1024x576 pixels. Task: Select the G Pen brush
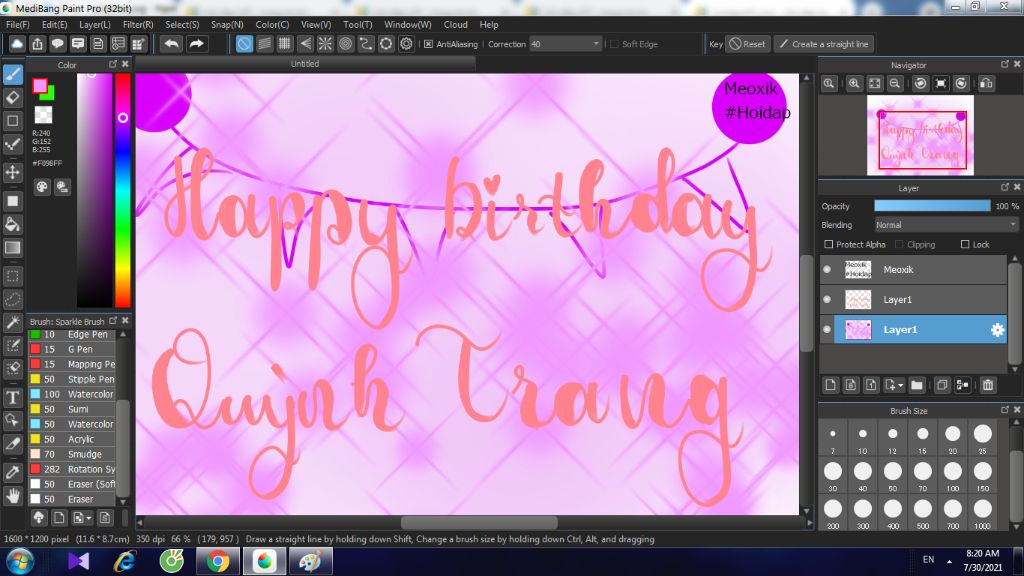click(72, 349)
